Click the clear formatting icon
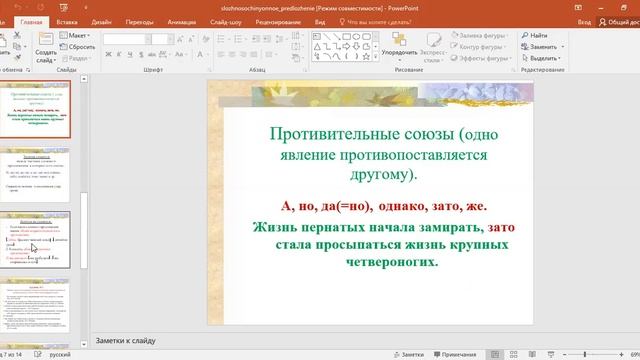The width and height of the screenshot is (640, 360). (x=206, y=39)
